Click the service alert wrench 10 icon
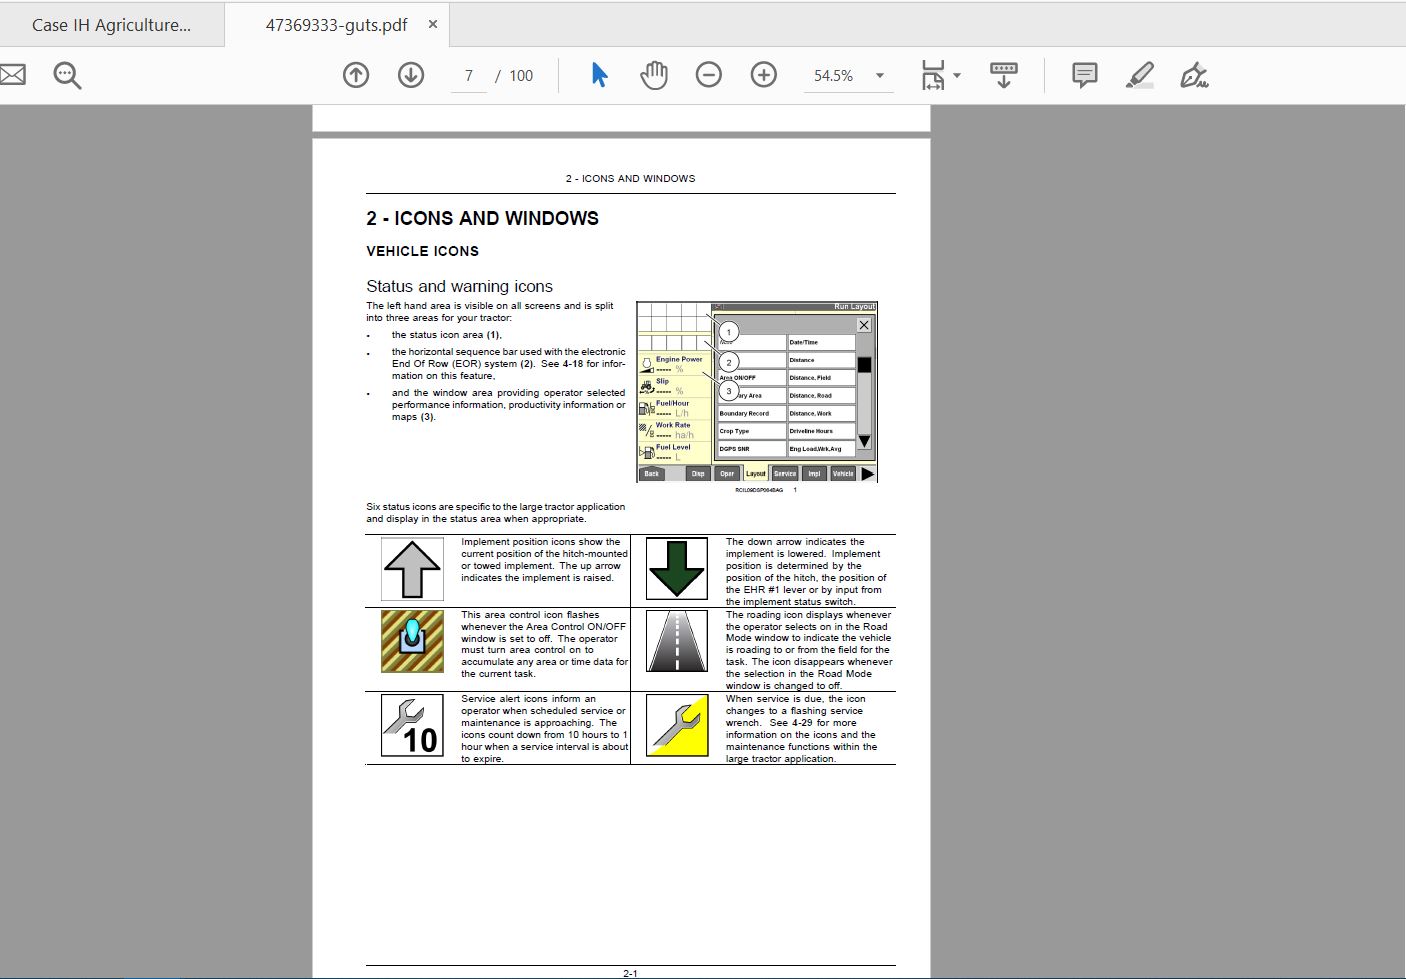This screenshot has width=1406, height=979. 412,725
